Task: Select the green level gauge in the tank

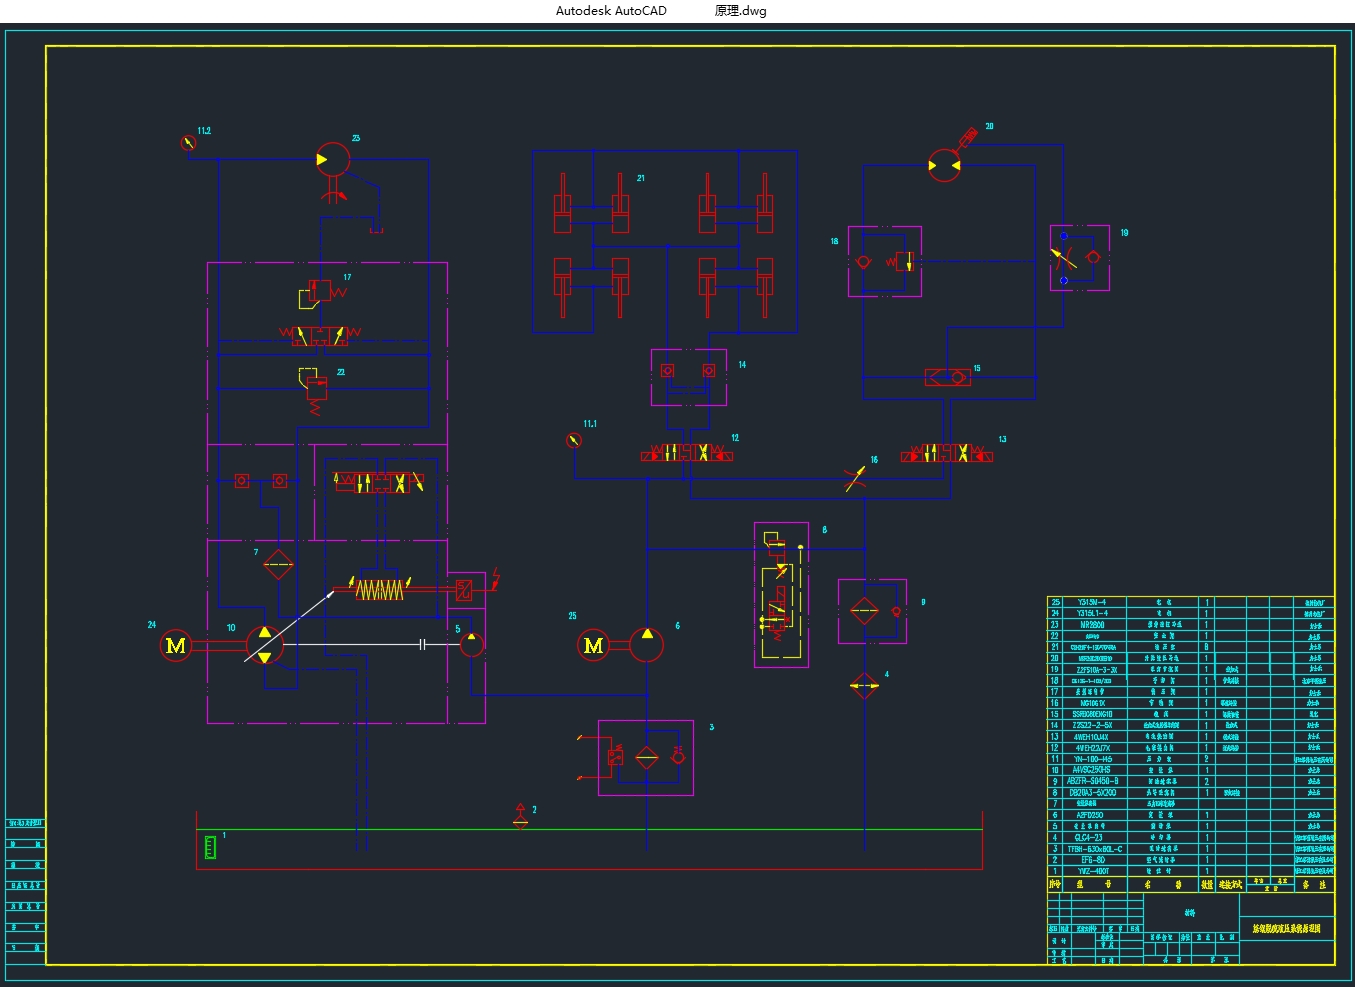Action: [210, 847]
